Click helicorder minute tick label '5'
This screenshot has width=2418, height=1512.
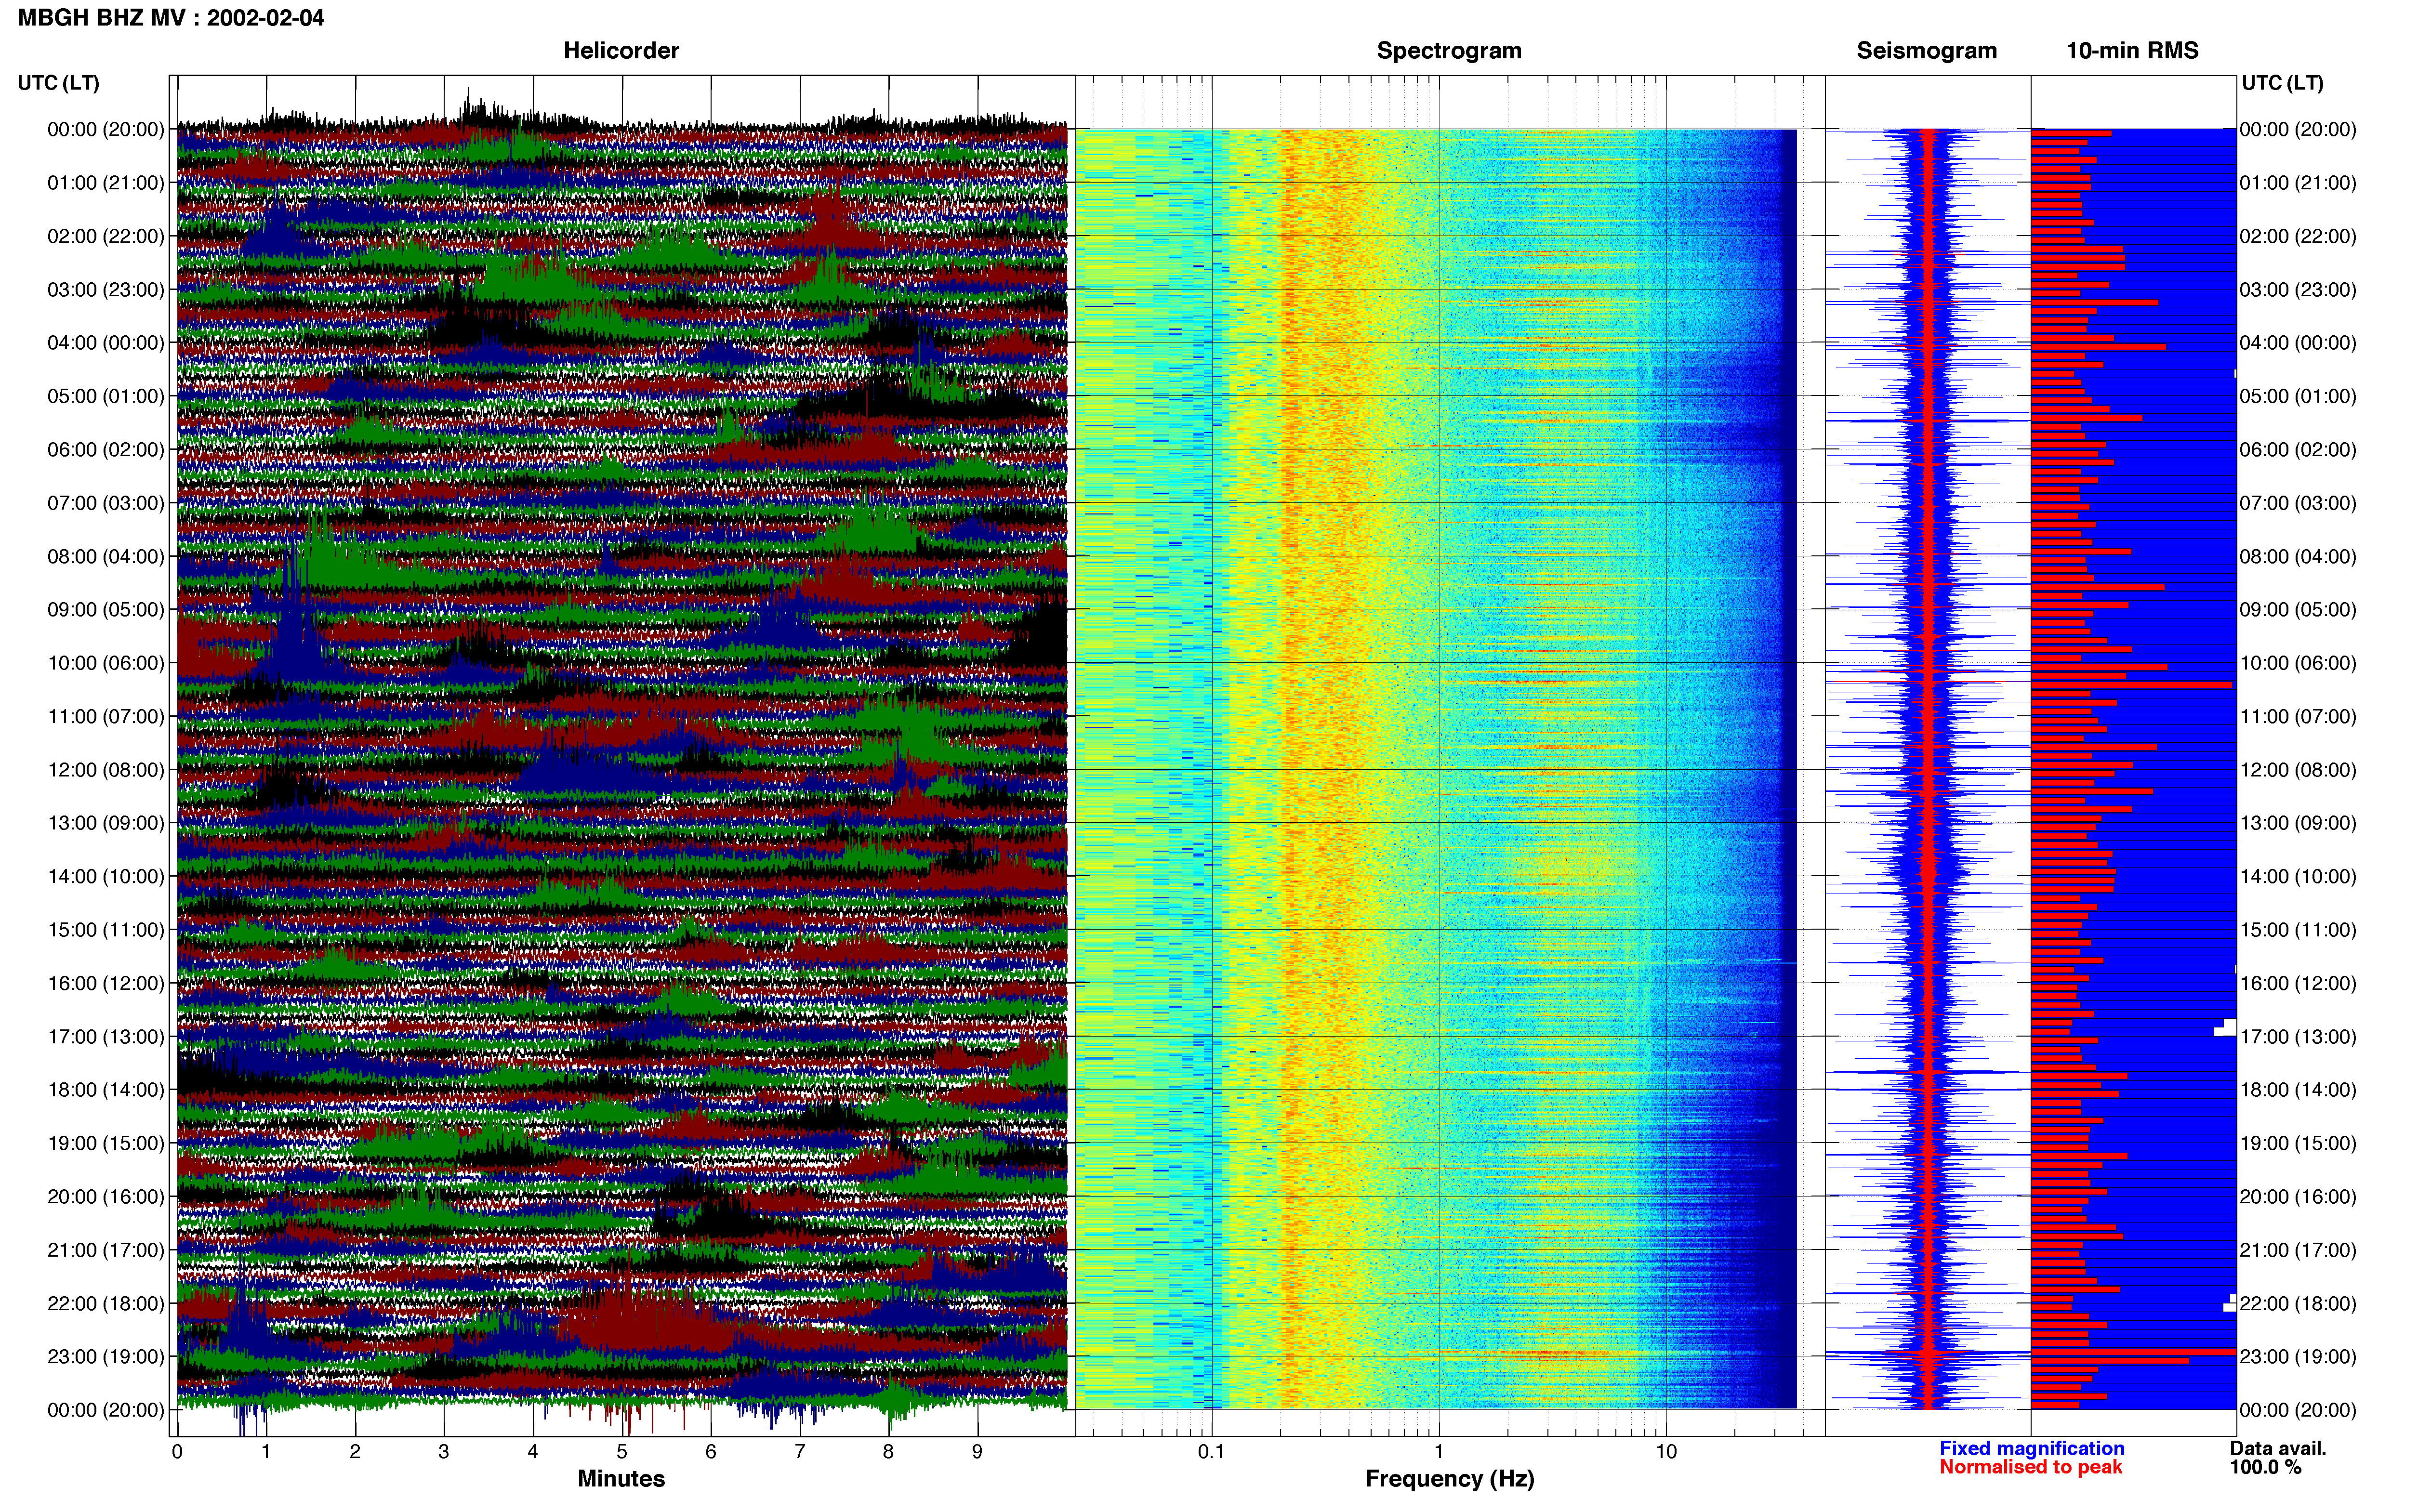click(x=622, y=1452)
